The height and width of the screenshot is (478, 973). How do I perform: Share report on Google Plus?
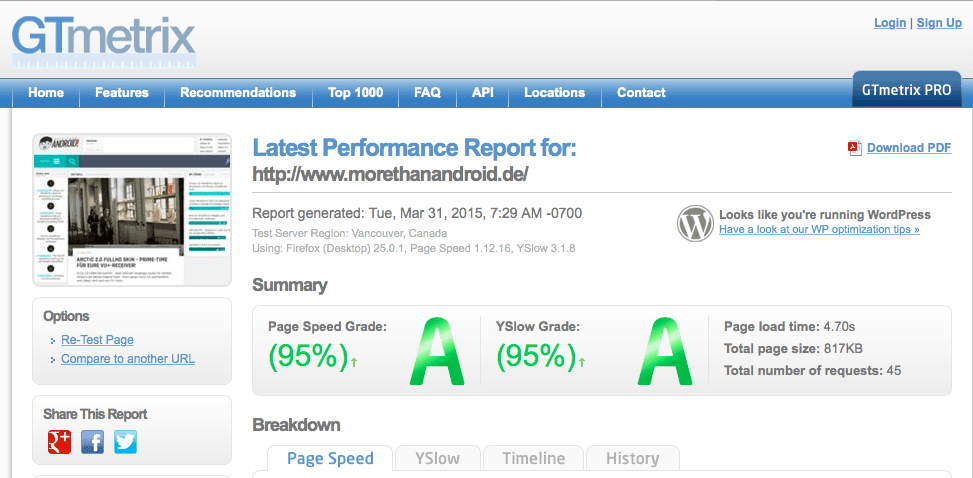pyautogui.click(x=60, y=441)
